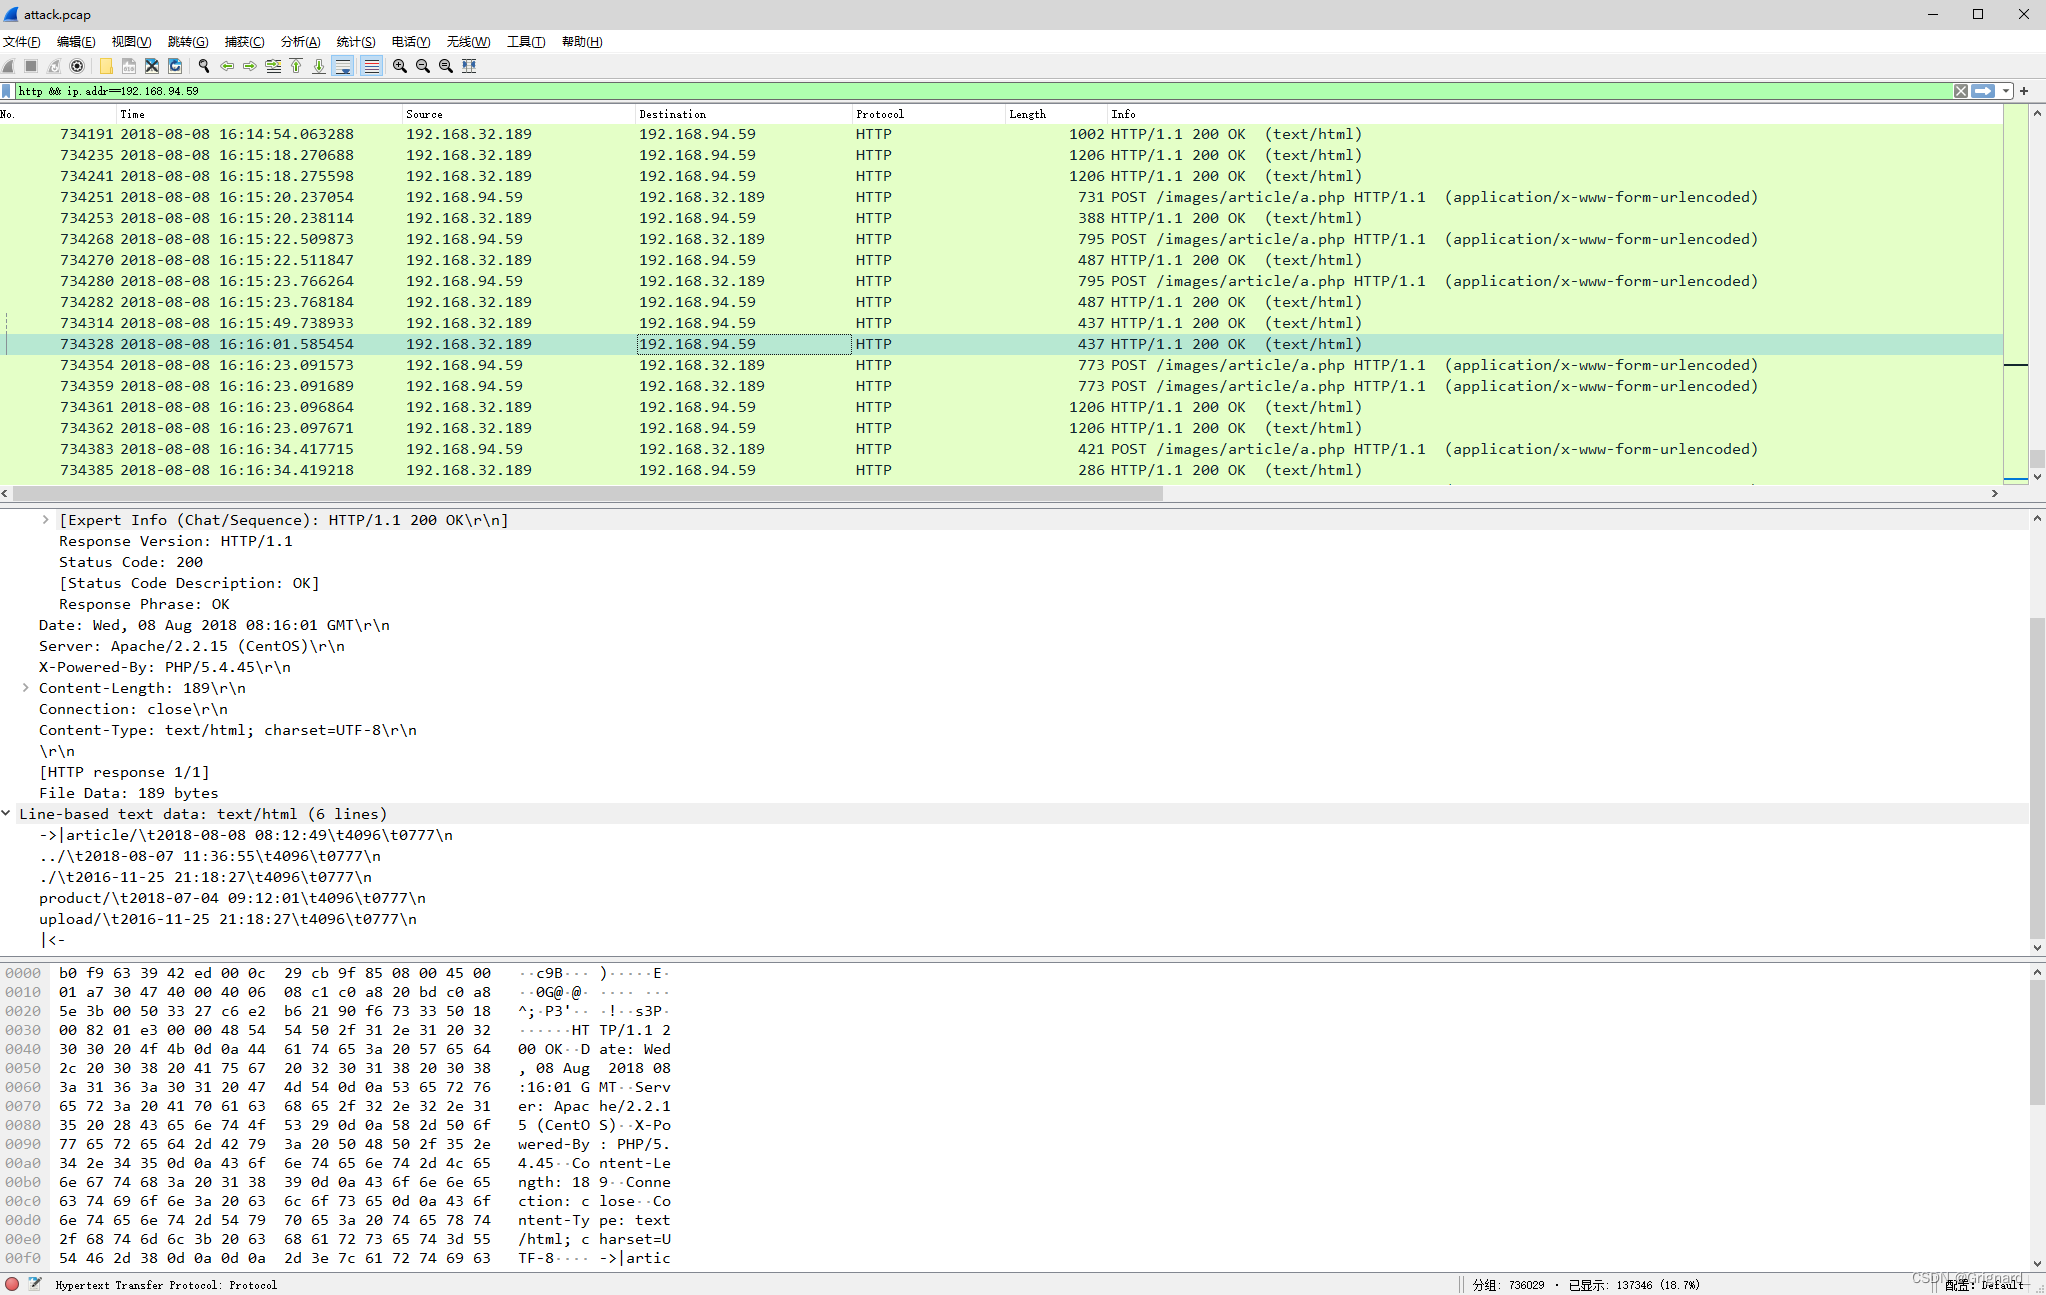Reset text to normal size icon
Viewport: 2046px width, 1295px height.
(446, 66)
